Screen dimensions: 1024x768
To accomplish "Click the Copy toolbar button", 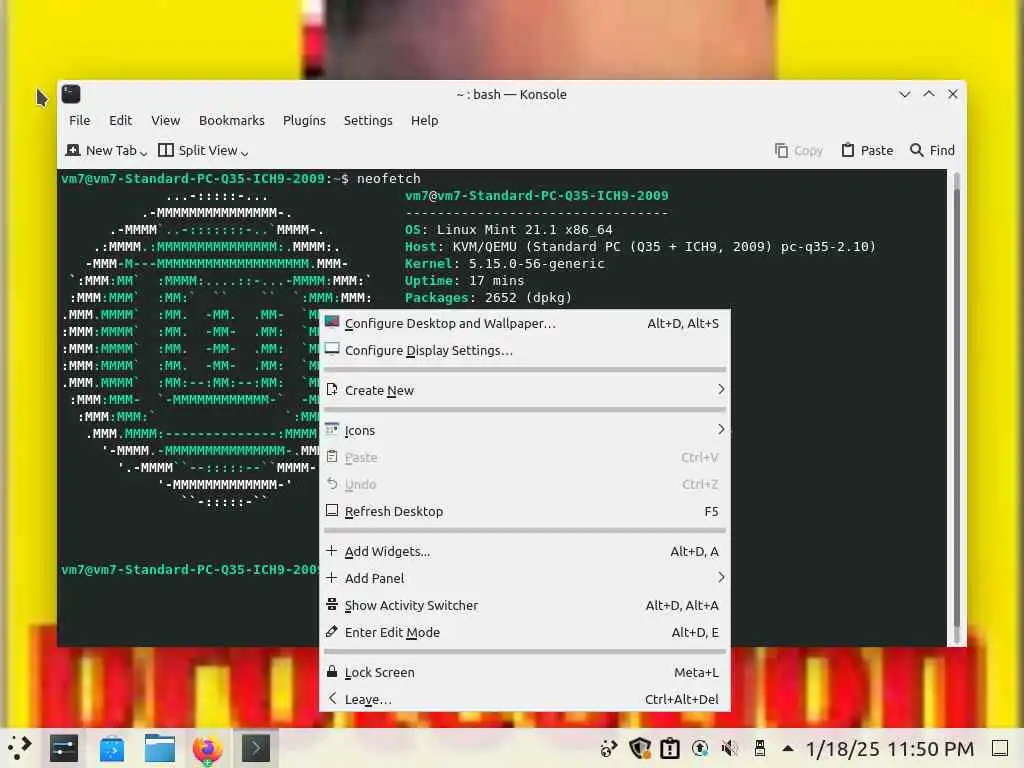I will (x=799, y=150).
